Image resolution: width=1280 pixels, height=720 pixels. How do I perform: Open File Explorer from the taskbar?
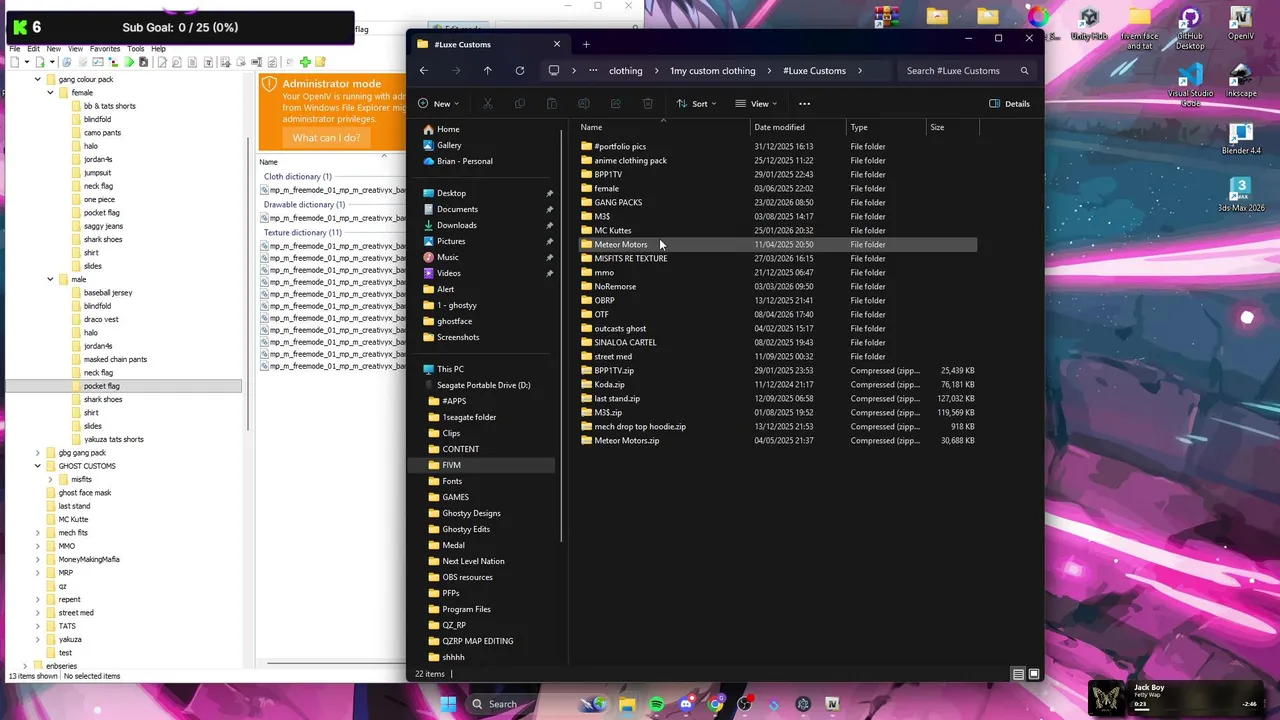627,704
